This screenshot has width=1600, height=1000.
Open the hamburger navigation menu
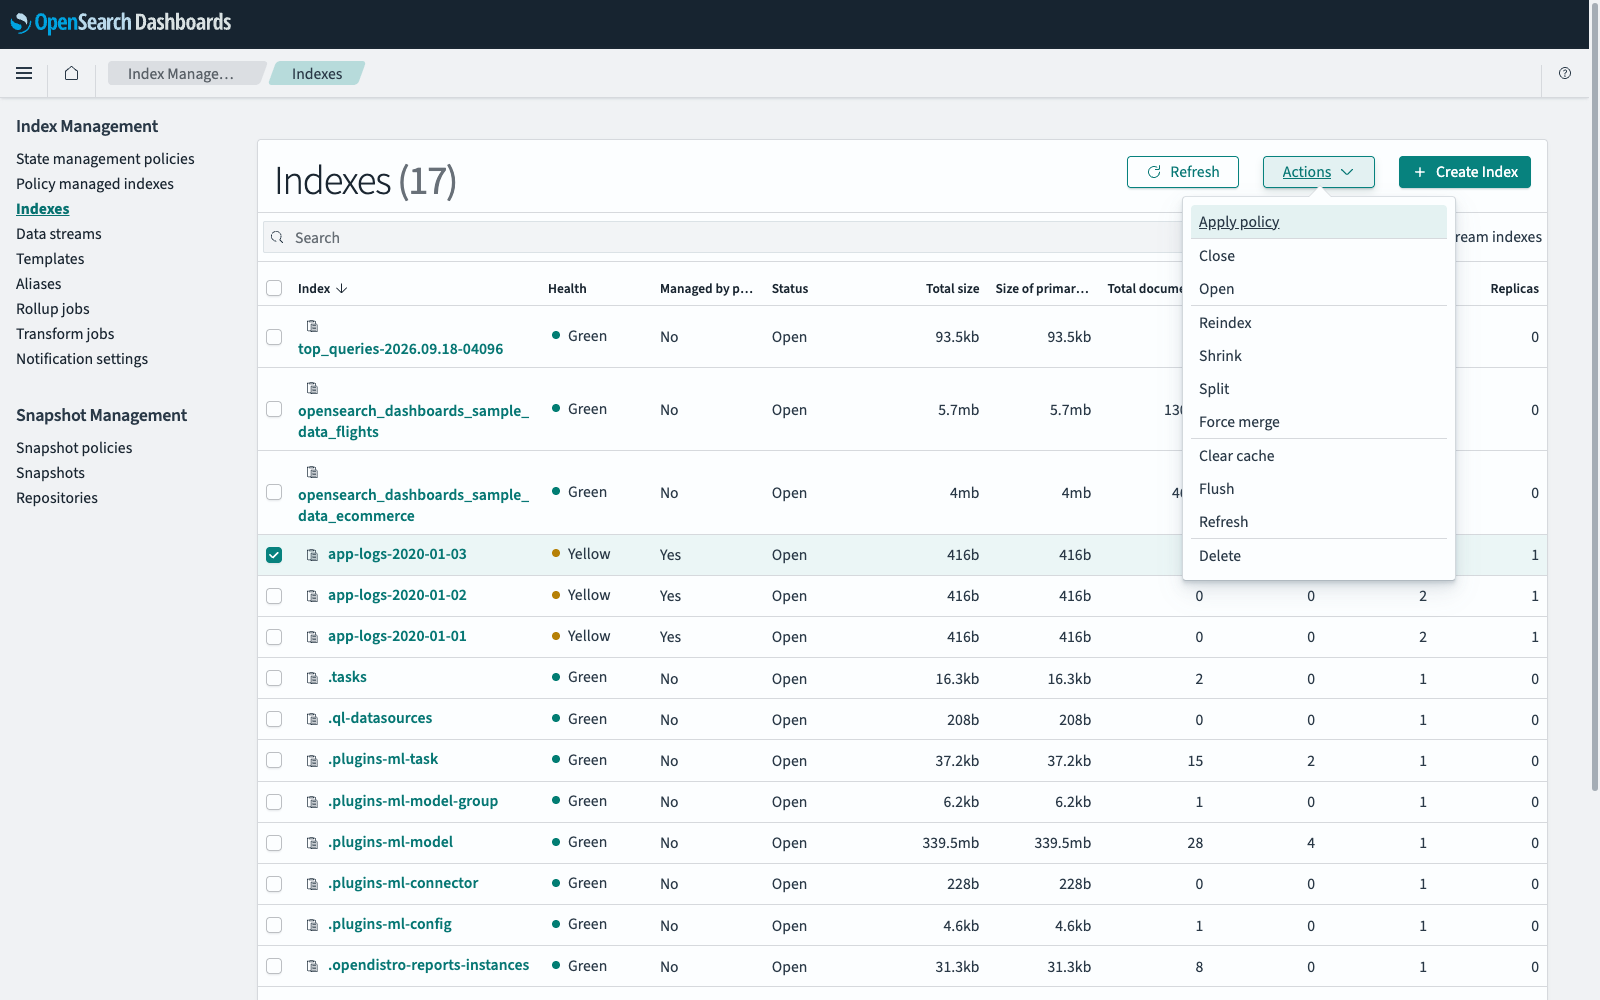(x=24, y=73)
